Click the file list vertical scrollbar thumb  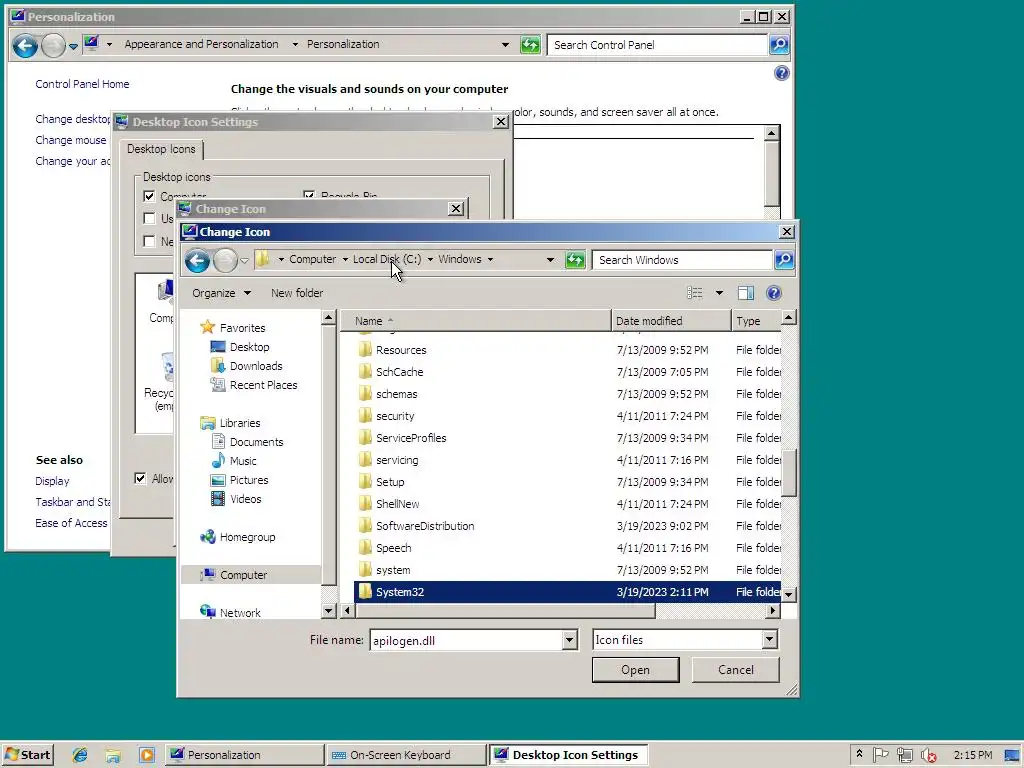pyautogui.click(x=789, y=473)
